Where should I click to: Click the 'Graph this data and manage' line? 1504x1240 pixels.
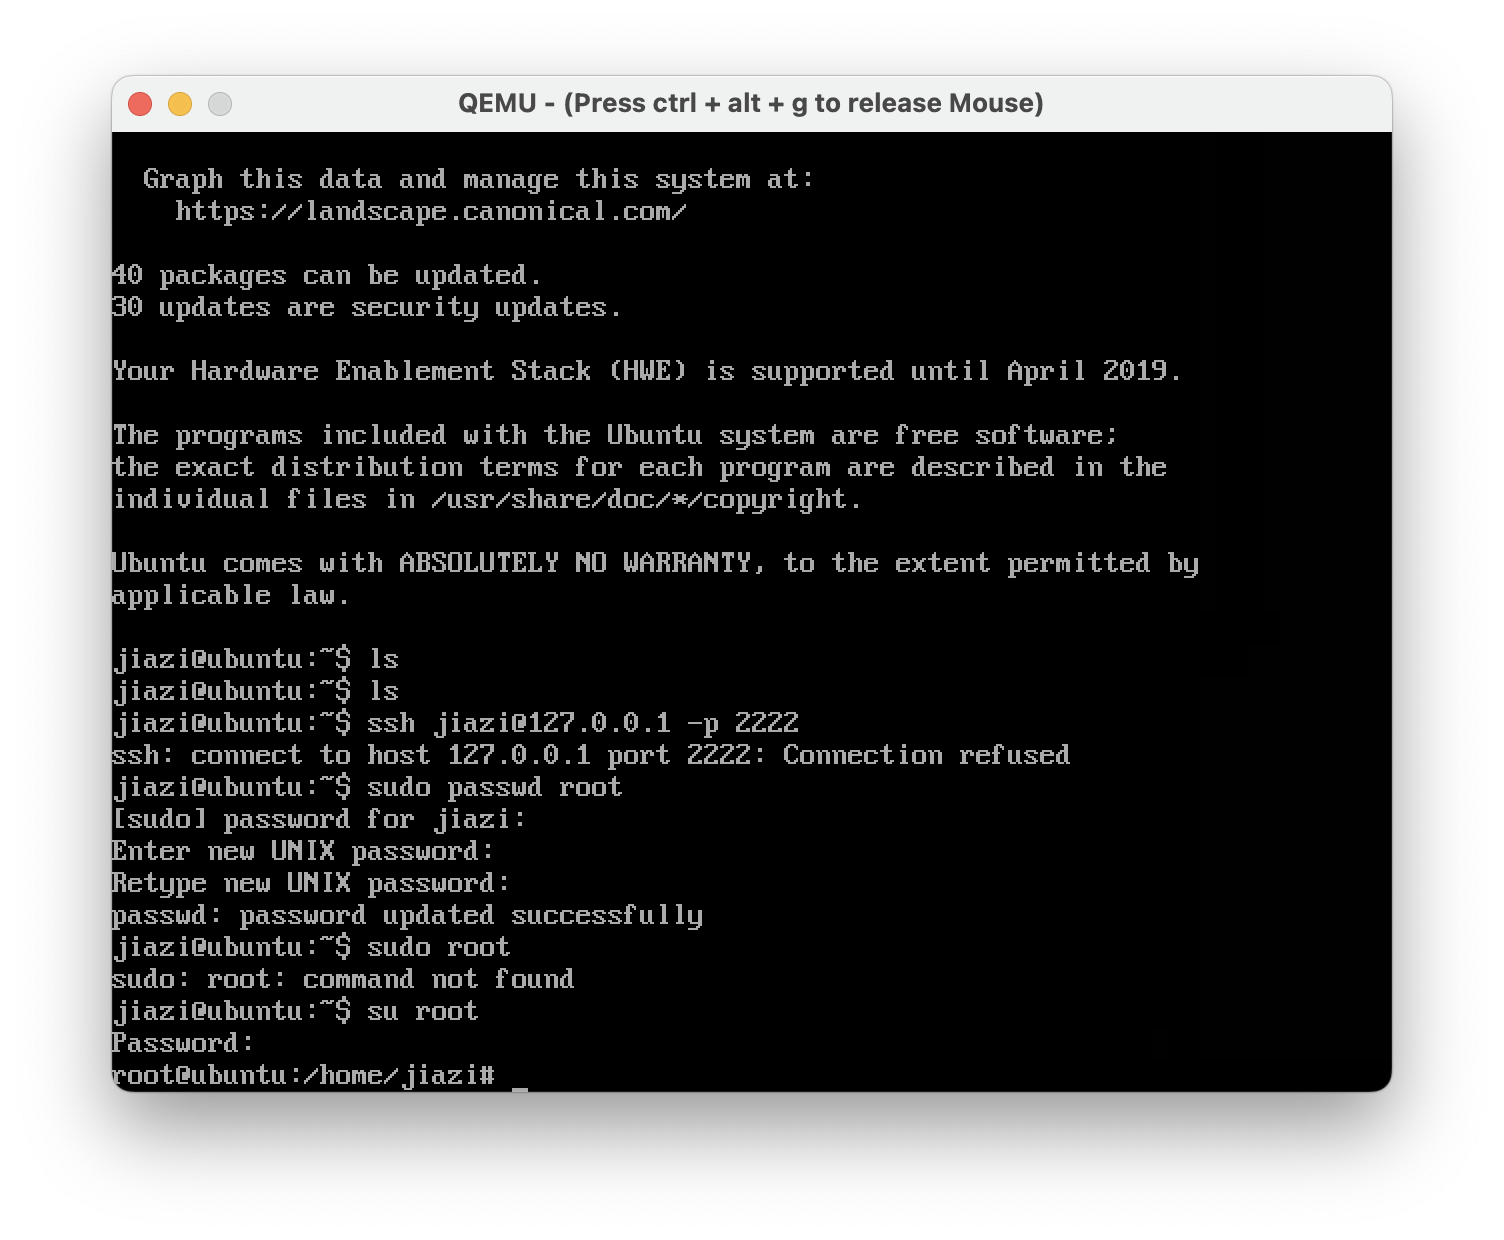pyautogui.click(x=479, y=180)
